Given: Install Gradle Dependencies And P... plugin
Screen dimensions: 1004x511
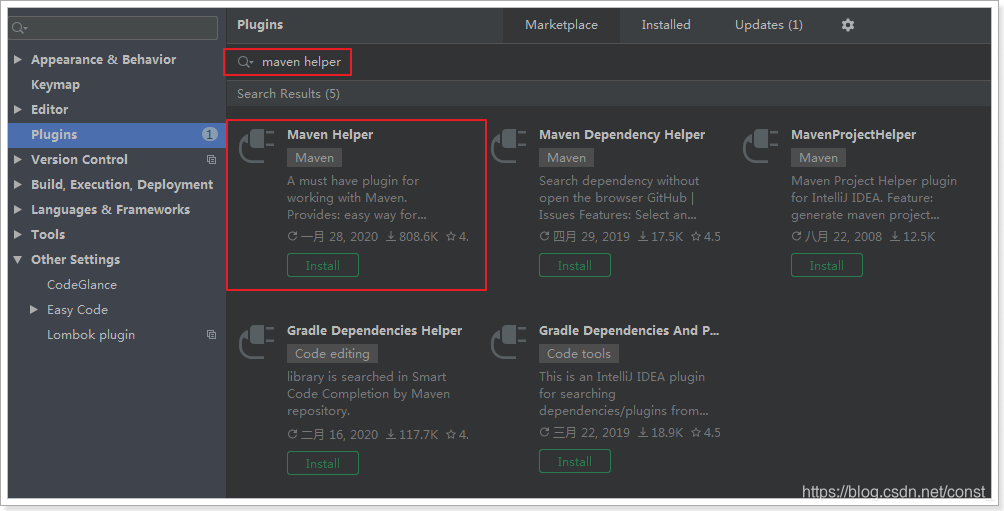Looking at the screenshot, I should pos(574,462).
